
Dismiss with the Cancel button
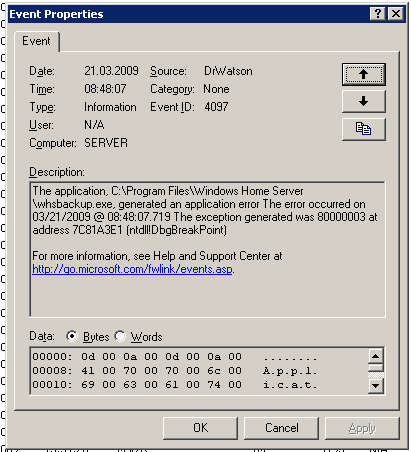click(282, 428)
